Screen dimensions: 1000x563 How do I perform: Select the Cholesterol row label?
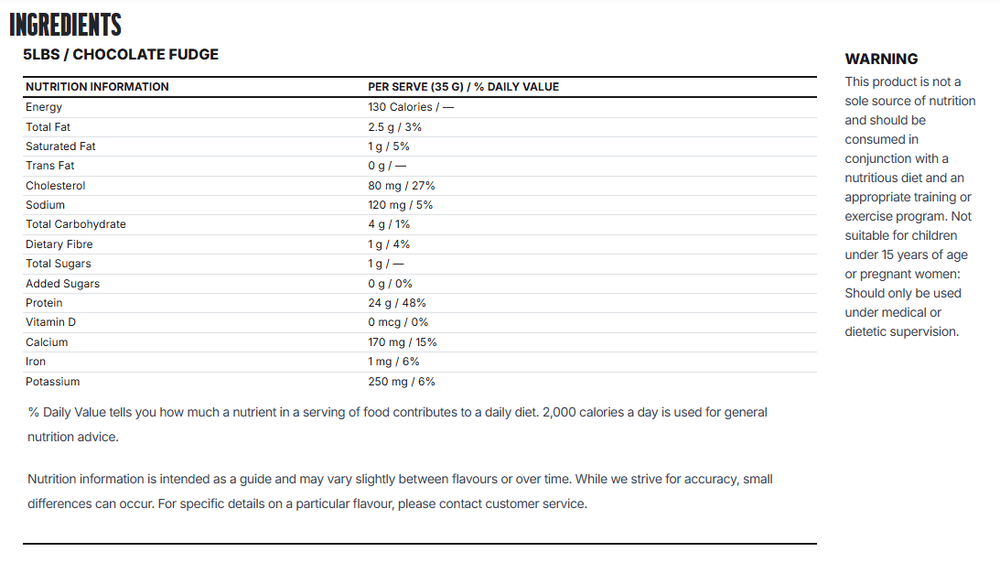[55, 186]
